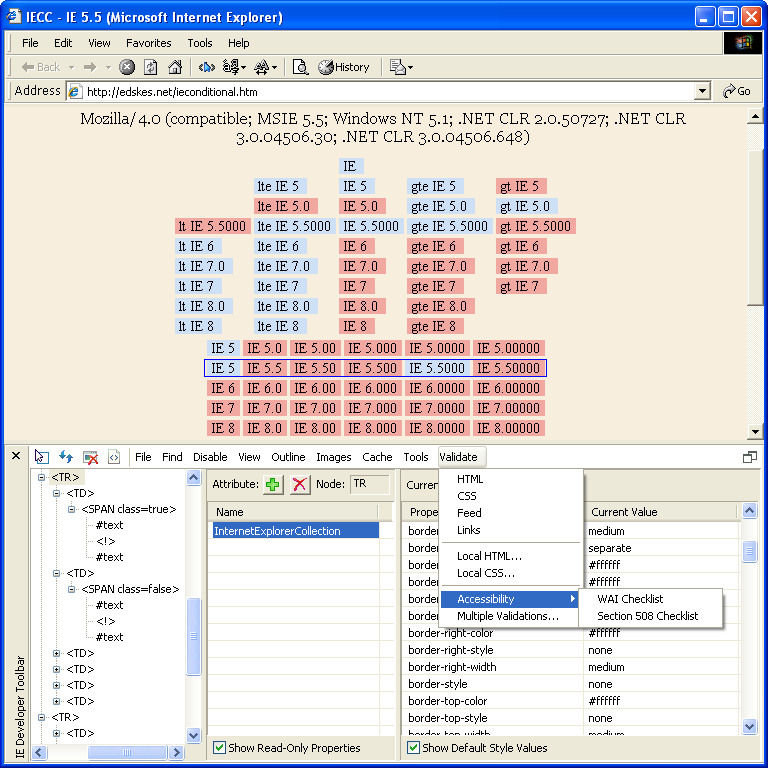Toggle Show Read-Only Properties checkbox
Screen dimensions: 768x768
[x=220, y=748]
